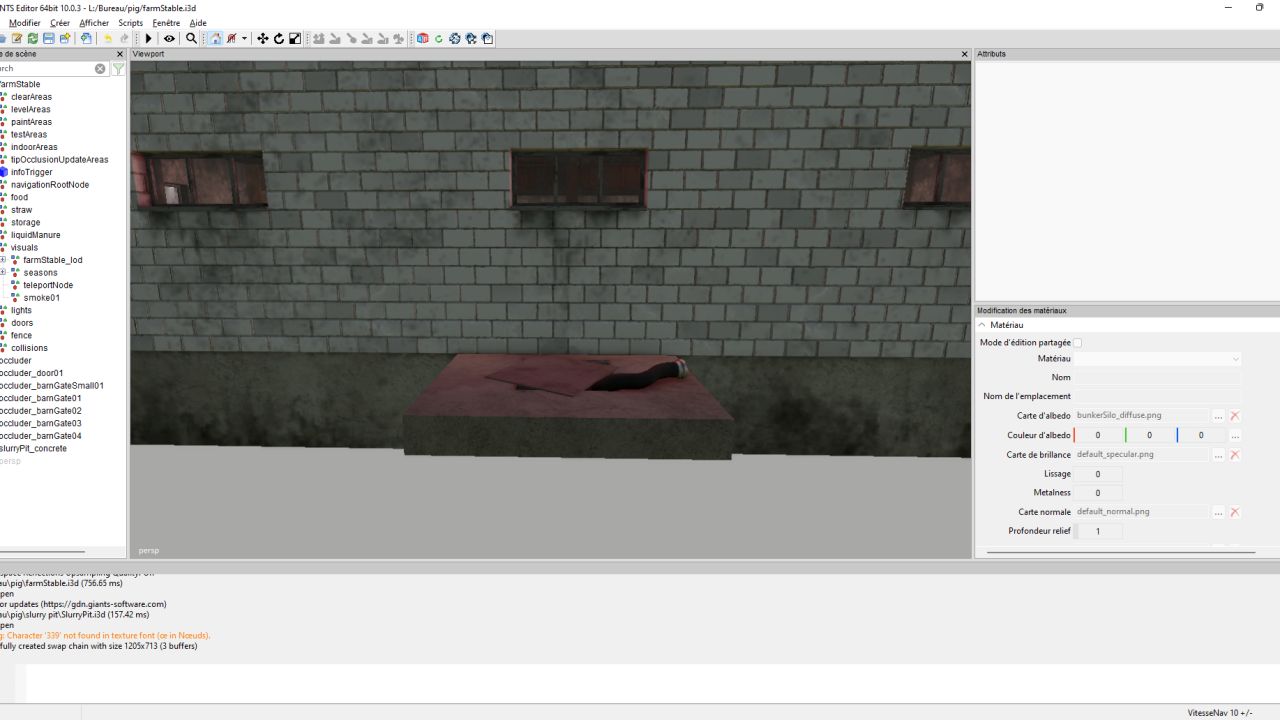This screenshot has height=720, width=1280.
Task: Expand the farmStable_lod node
Action: (2, 260)
